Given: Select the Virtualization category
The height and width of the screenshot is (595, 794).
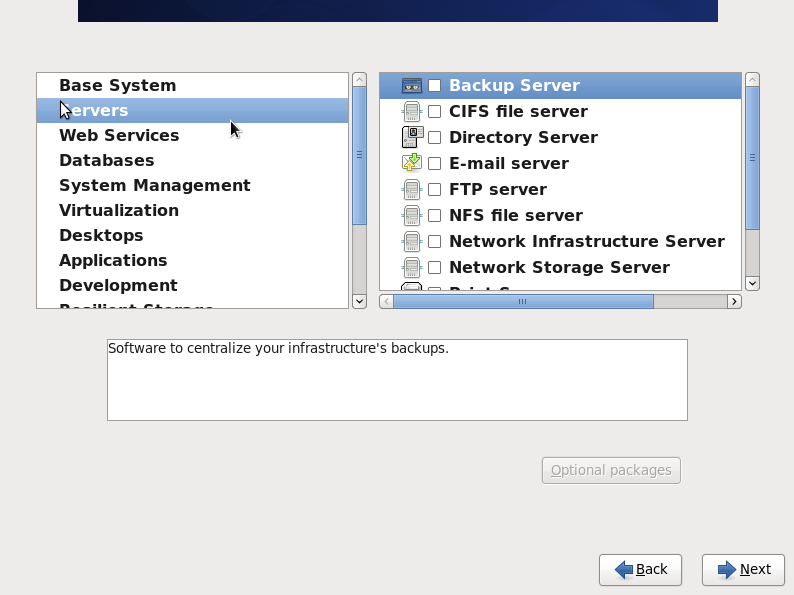Looking at the screenshot, I should (118, 210).
